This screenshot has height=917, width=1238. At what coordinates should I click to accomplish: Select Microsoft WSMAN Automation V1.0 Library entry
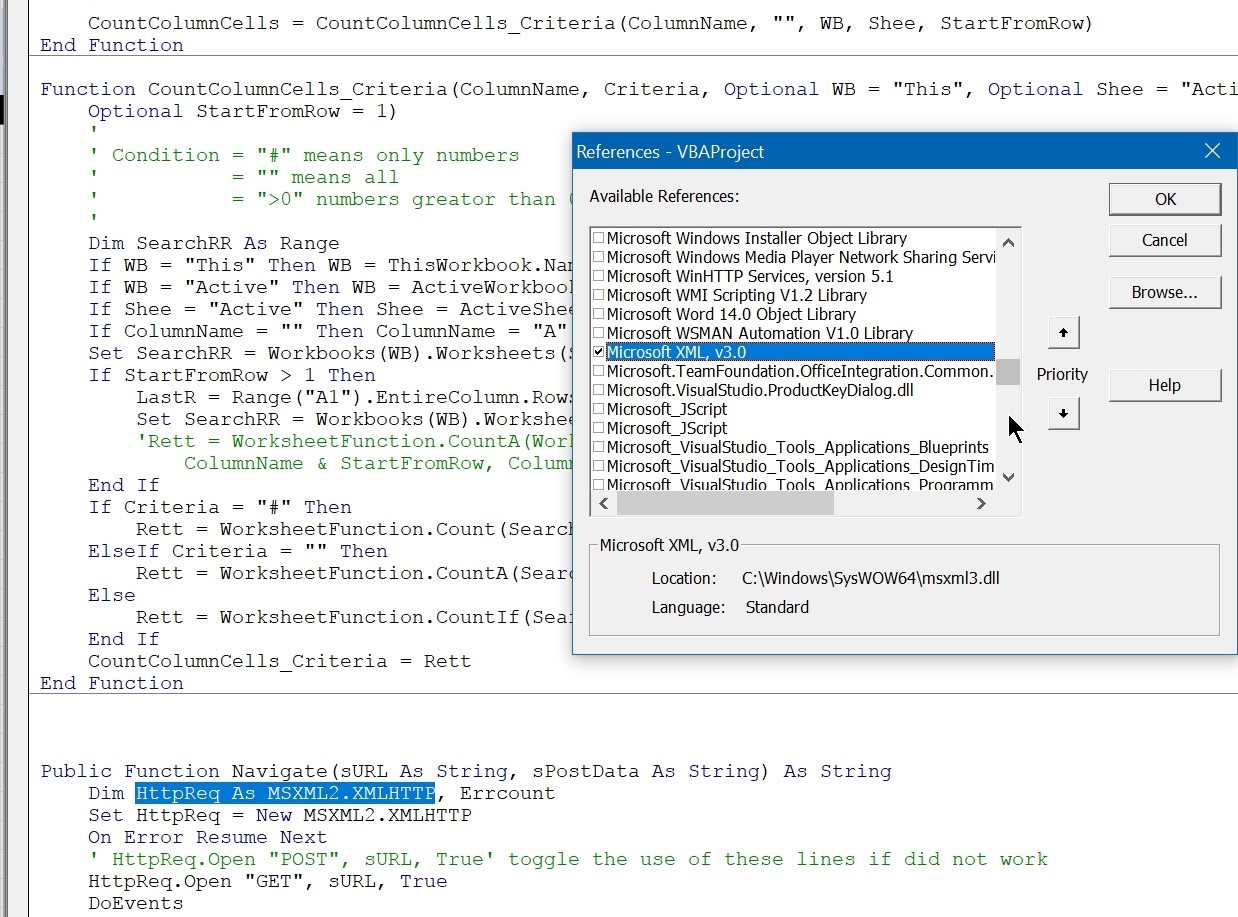(759, 333)
